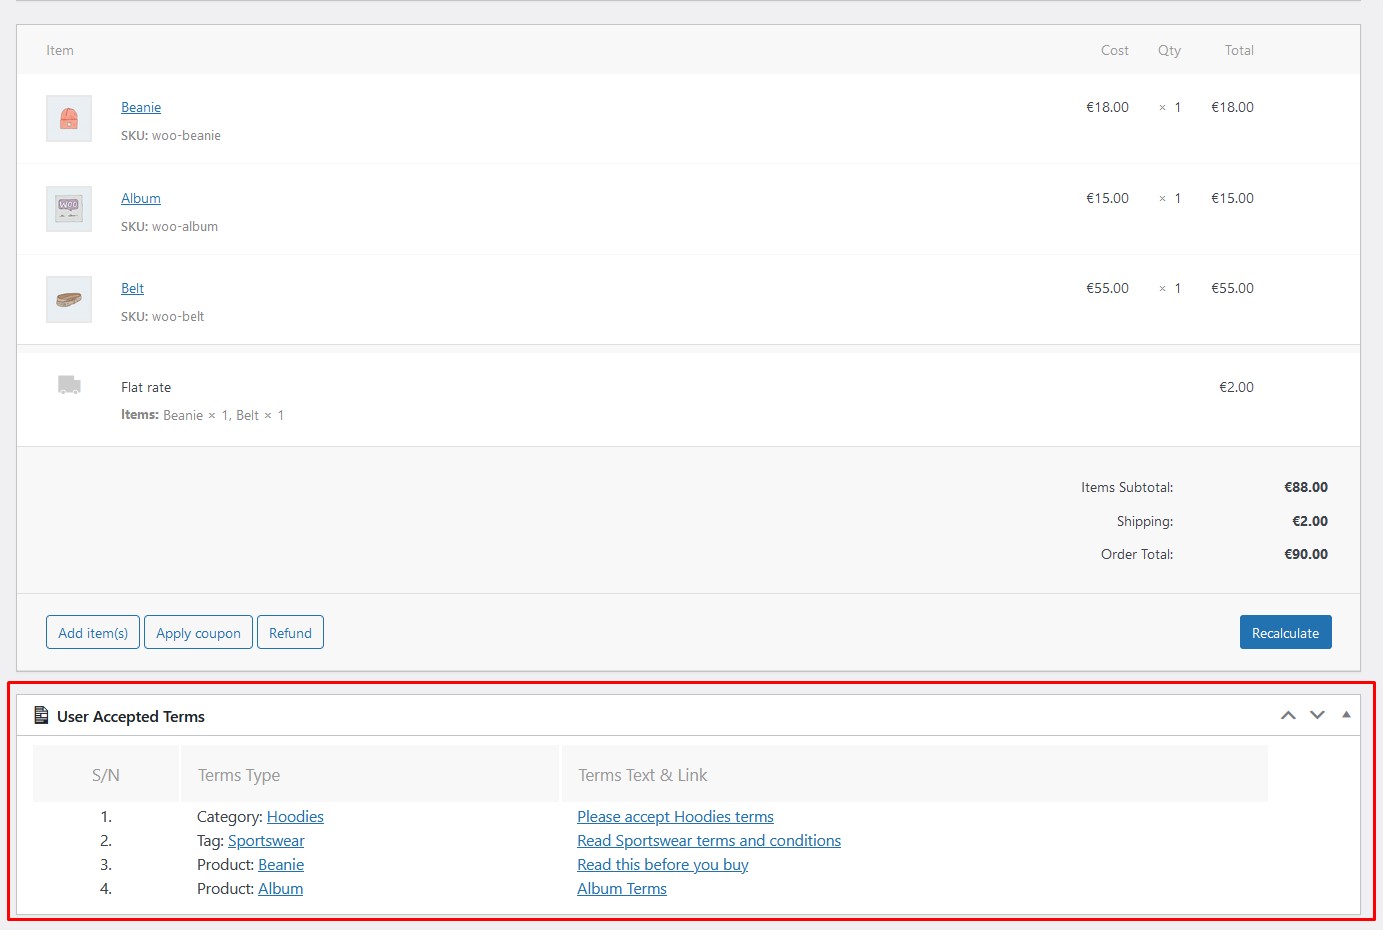Open the Sportswear tag link
Screen dimensions: 1383x930
click(266, 840)
